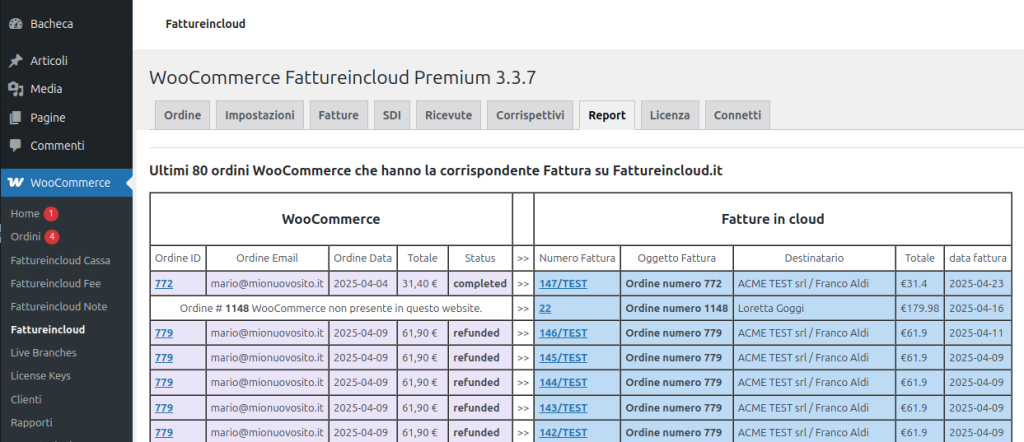Click the Commenti speech bubble icon

click(16, 146)
